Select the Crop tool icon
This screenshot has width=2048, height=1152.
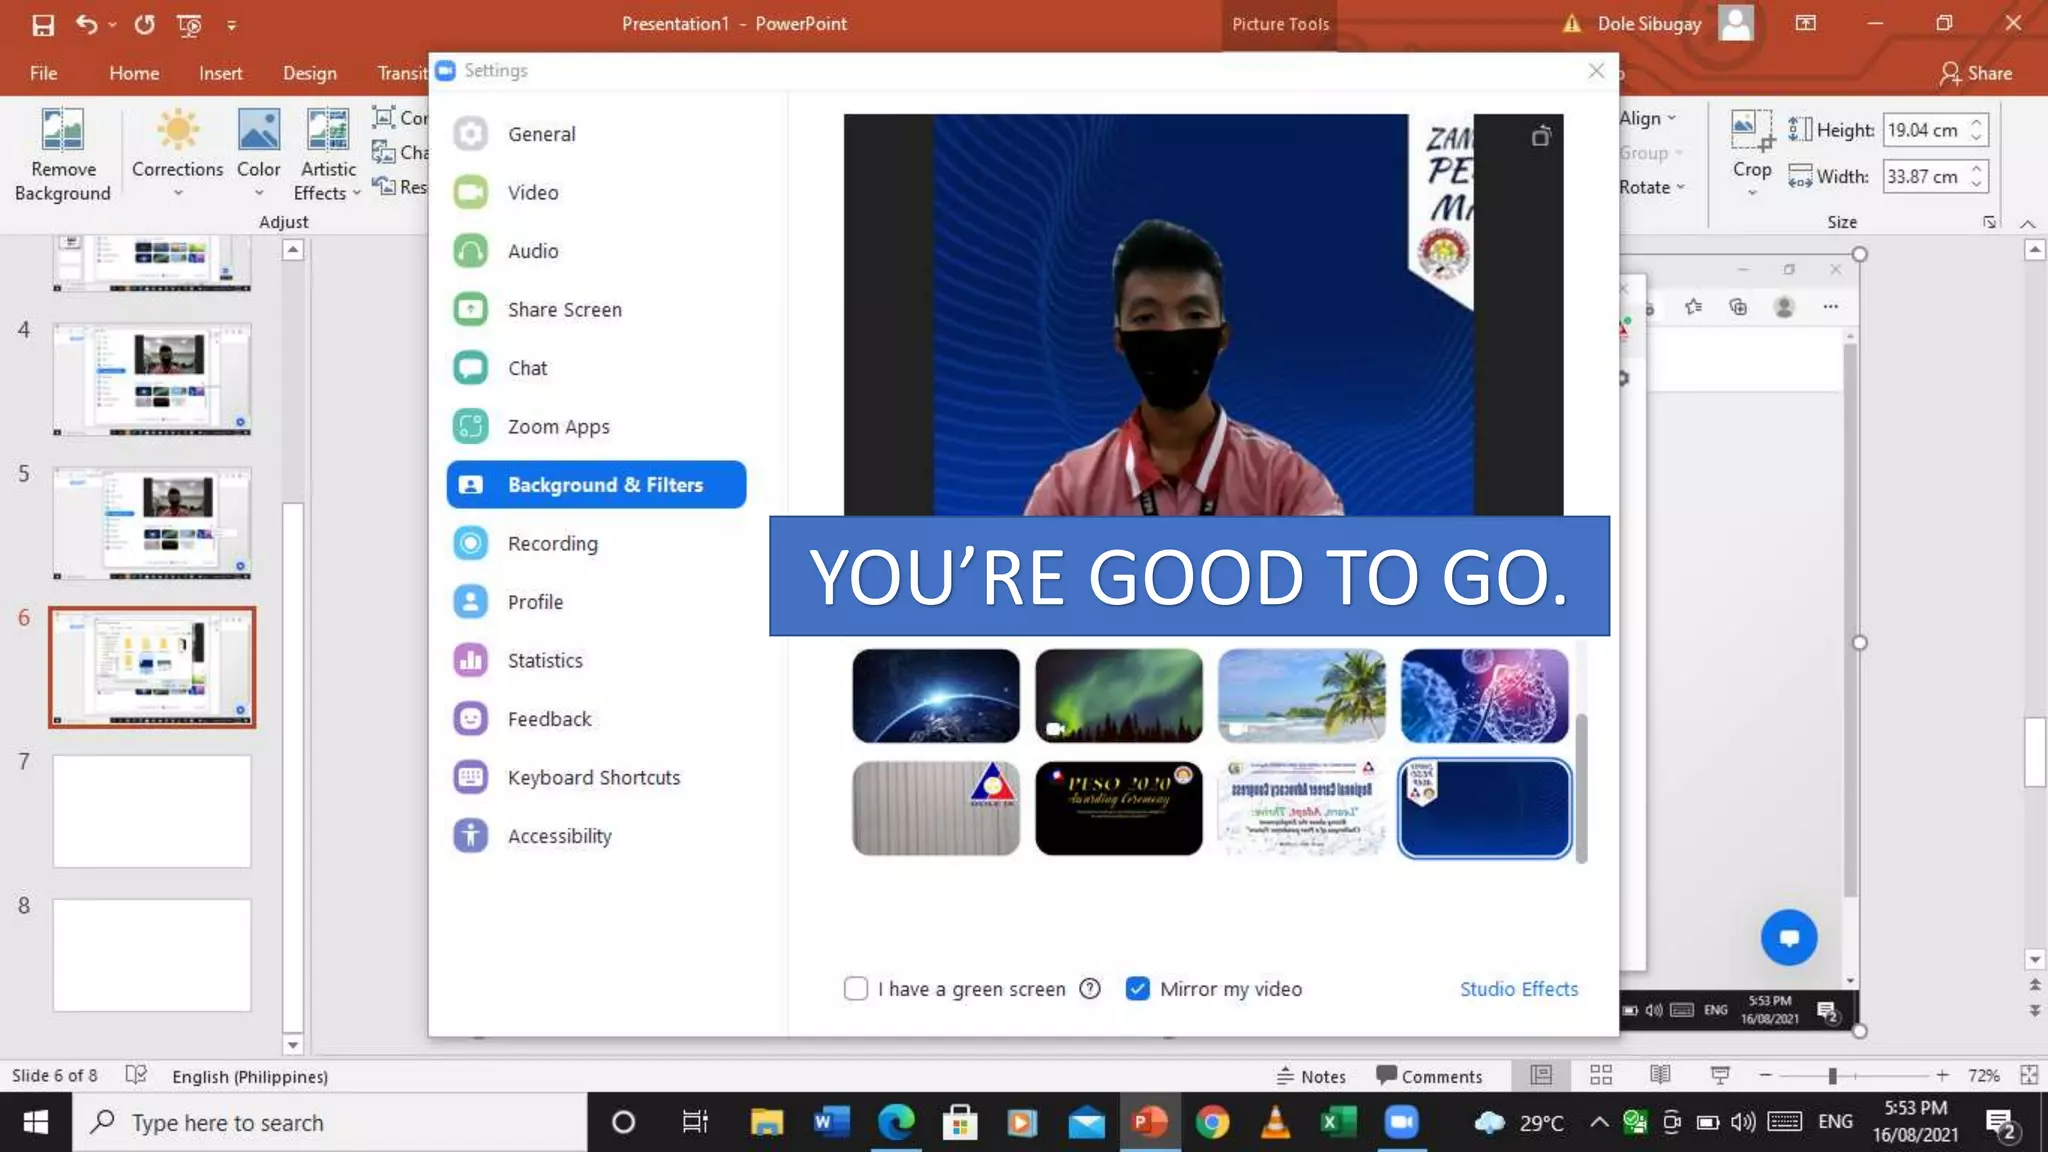(1751, 131)
